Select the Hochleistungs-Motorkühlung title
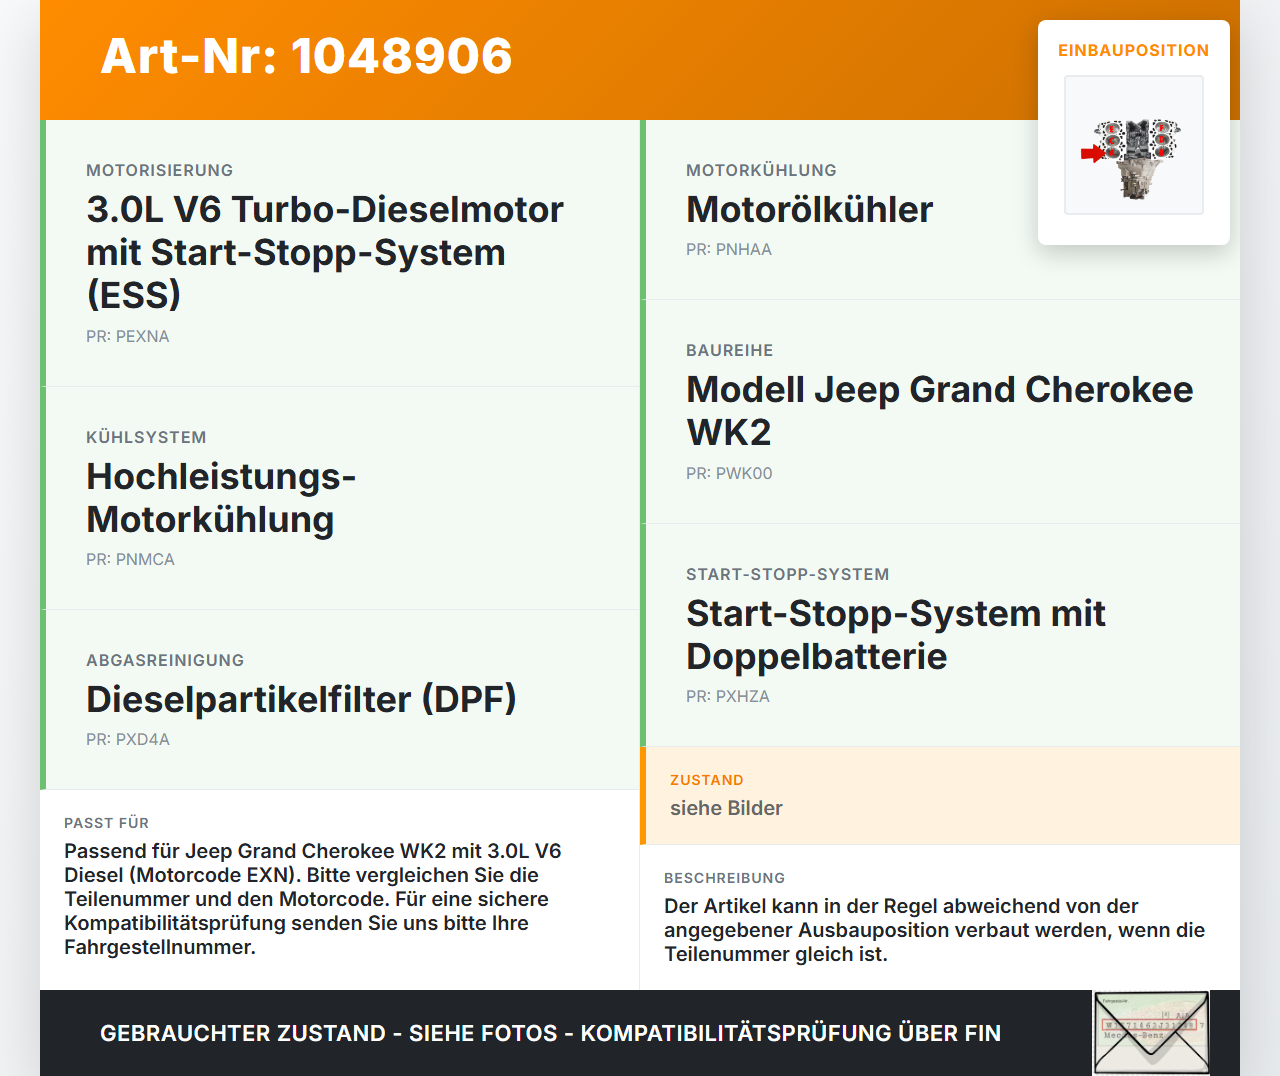Image resolution: width=1280 pixels, height=1076 pixels. click(x=221, y=497)
